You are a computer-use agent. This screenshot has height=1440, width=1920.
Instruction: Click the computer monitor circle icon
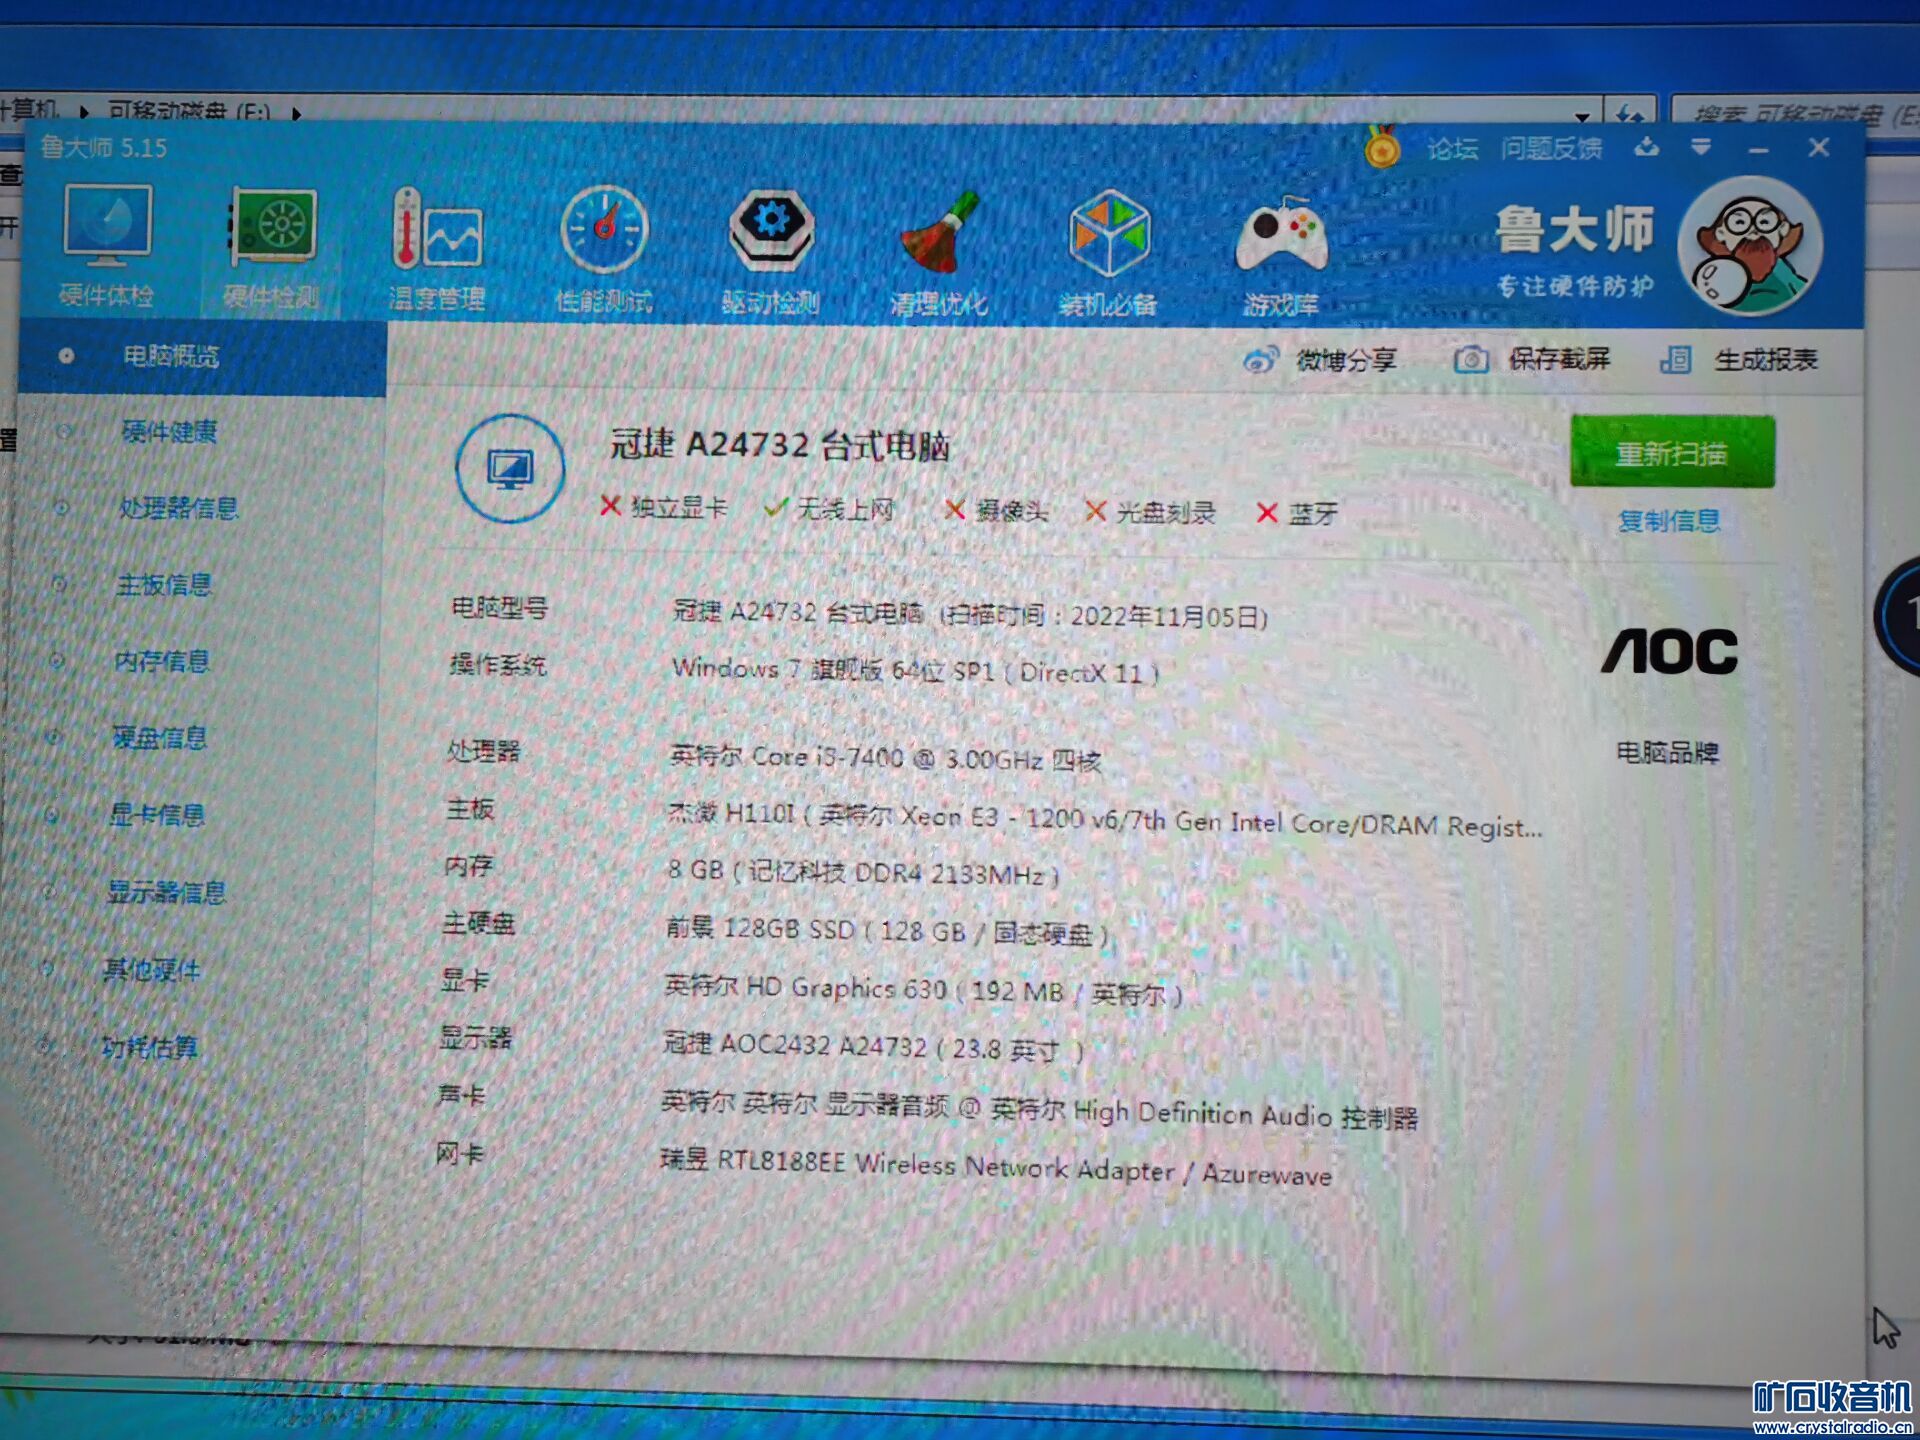pos(510,468)
